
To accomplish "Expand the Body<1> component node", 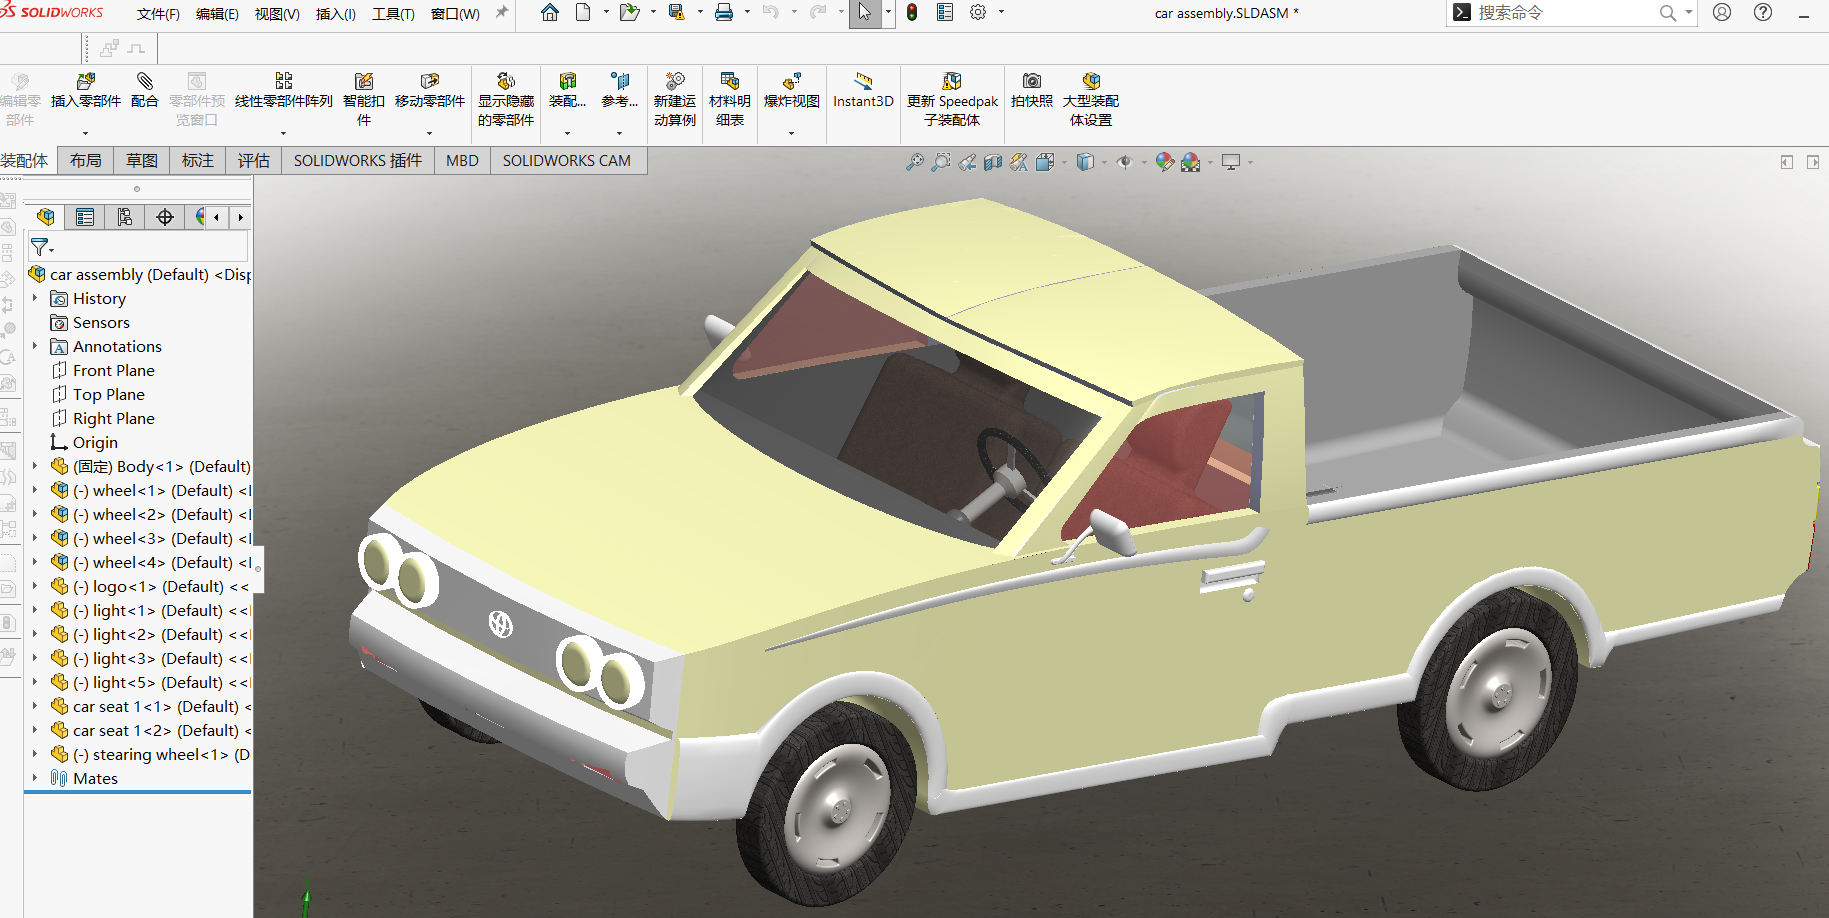I will click(x=35, y=466).
